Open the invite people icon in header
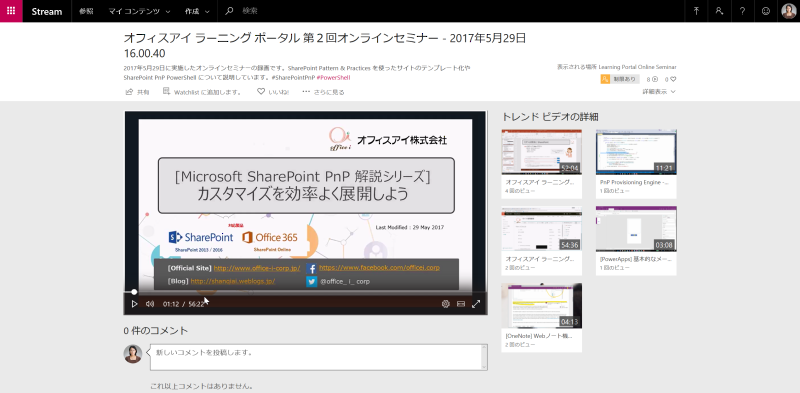Viewport: 800px width, 393px height. [x=719, y=11]
